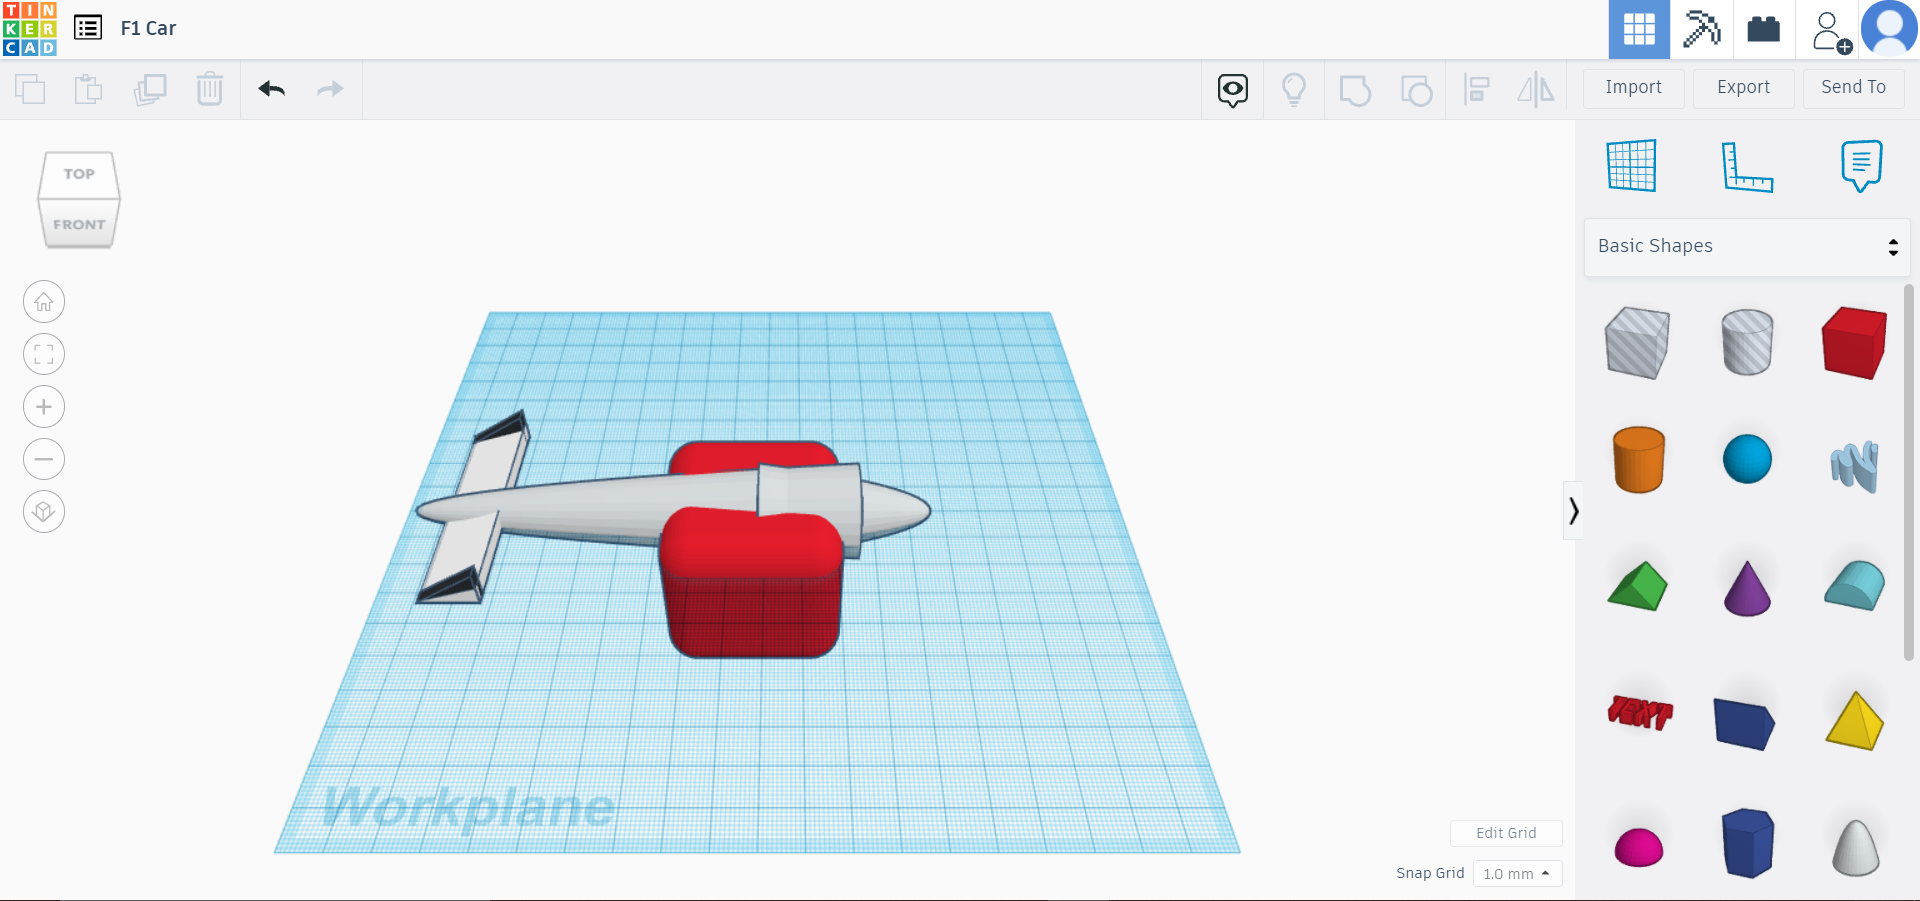Image resolution: width=1920 pixels, height=901 pixels.
Task: Open the Snap Grid 1.0 mm dropdown
Action: (1517, 873)
